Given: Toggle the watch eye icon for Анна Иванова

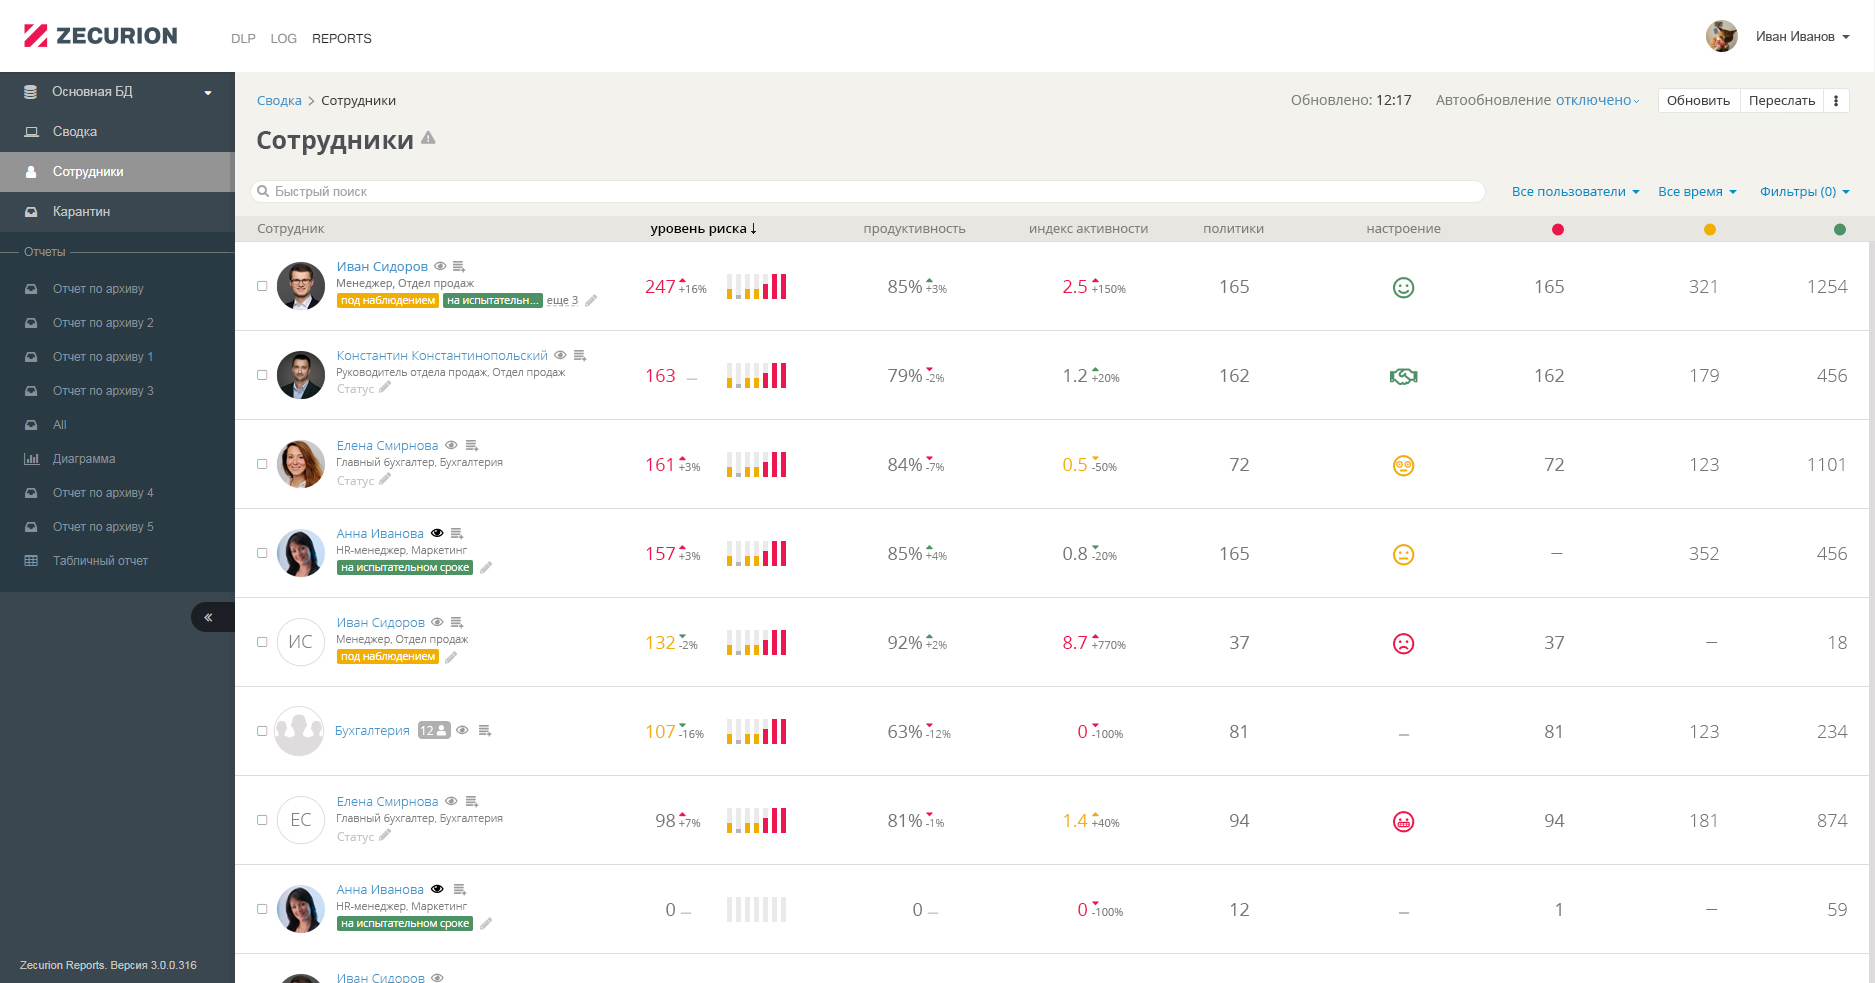Looking at the screenshot, I should point(437,533).
